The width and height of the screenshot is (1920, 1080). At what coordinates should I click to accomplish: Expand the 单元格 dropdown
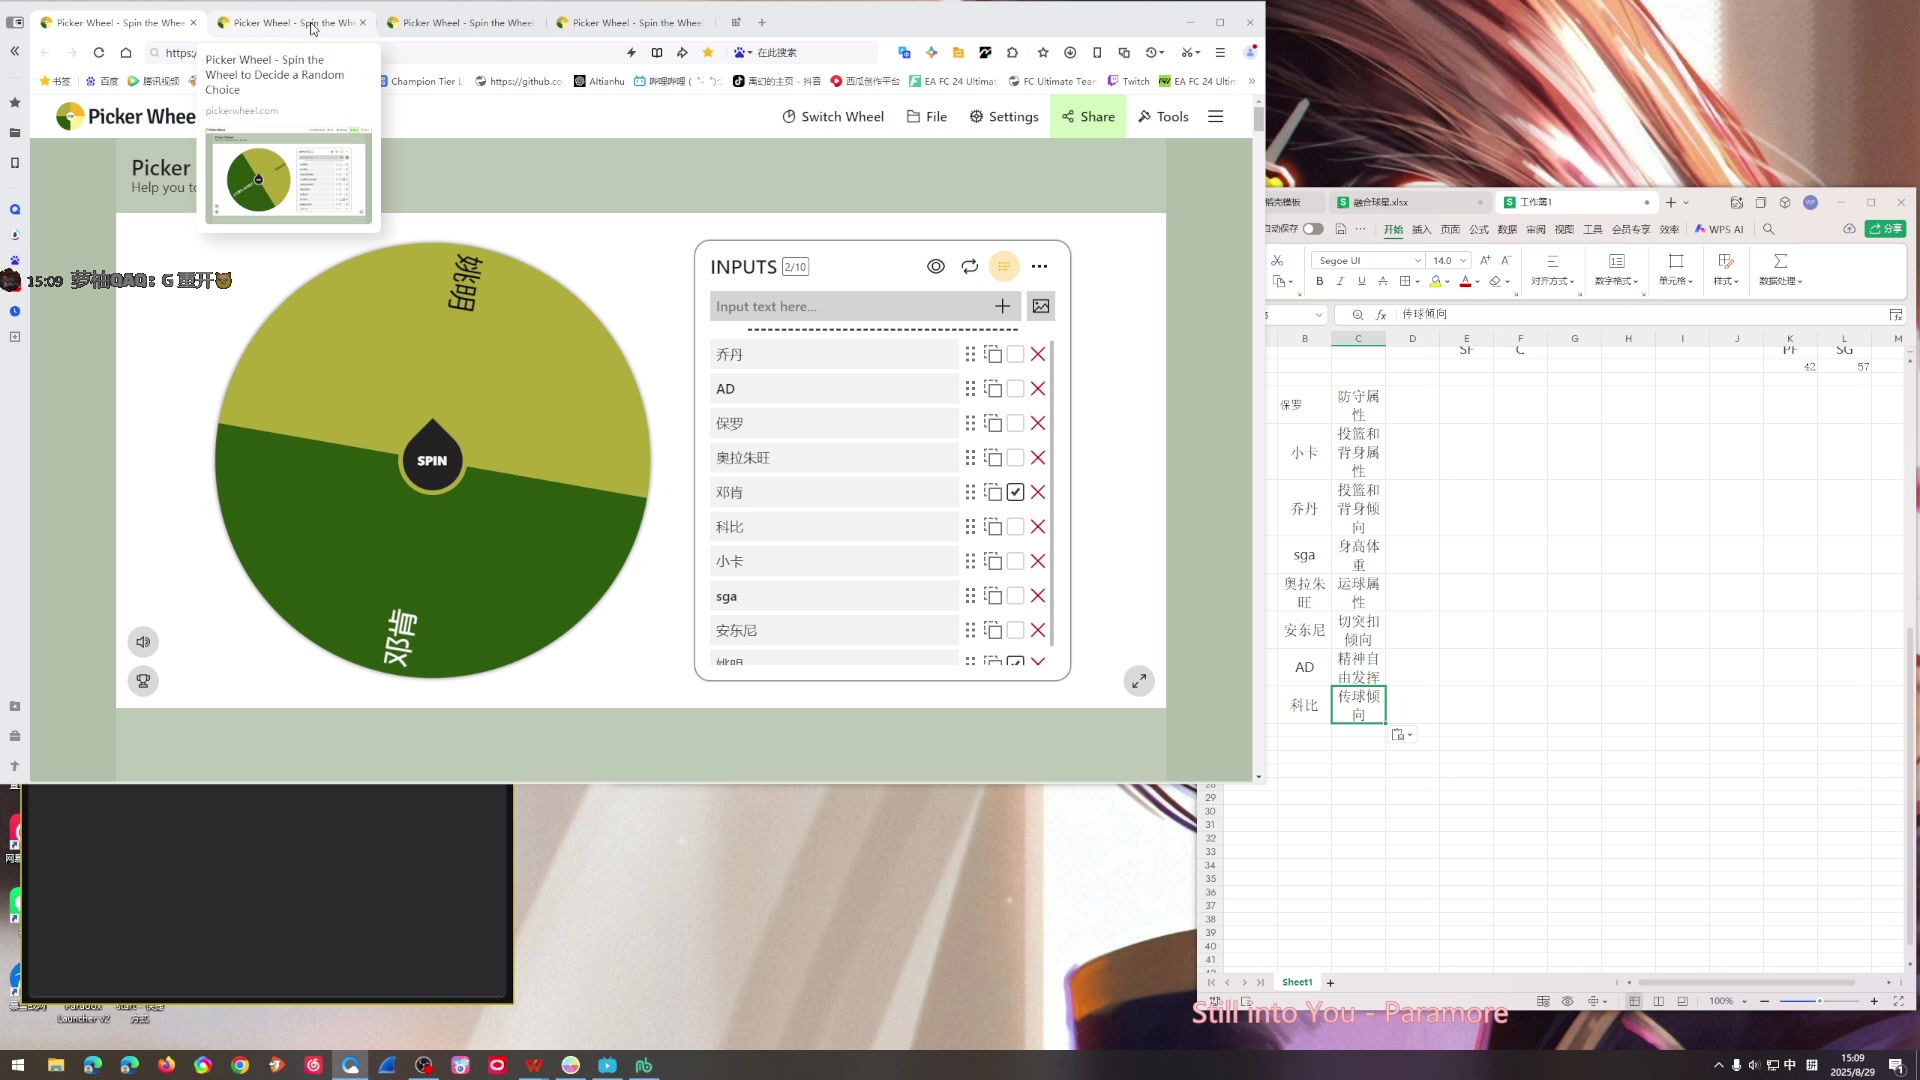(1676, 282)
